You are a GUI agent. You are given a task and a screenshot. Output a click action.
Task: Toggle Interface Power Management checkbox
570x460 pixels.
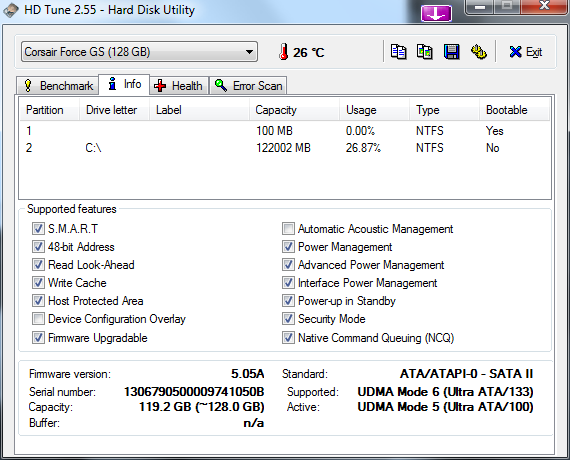288,283
